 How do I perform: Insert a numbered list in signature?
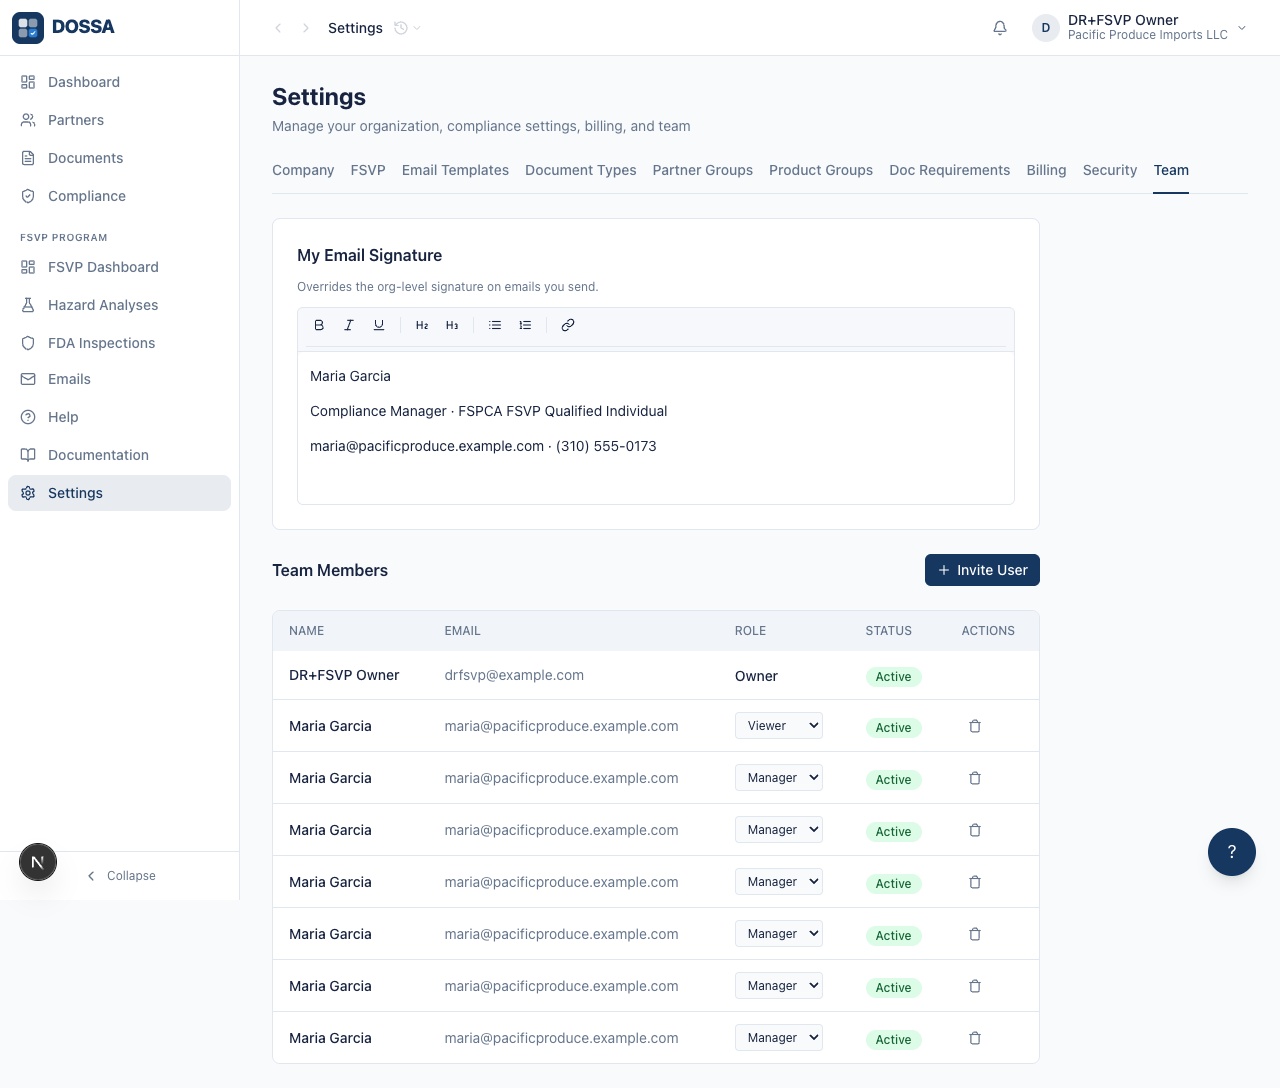[x=525, y=325]
